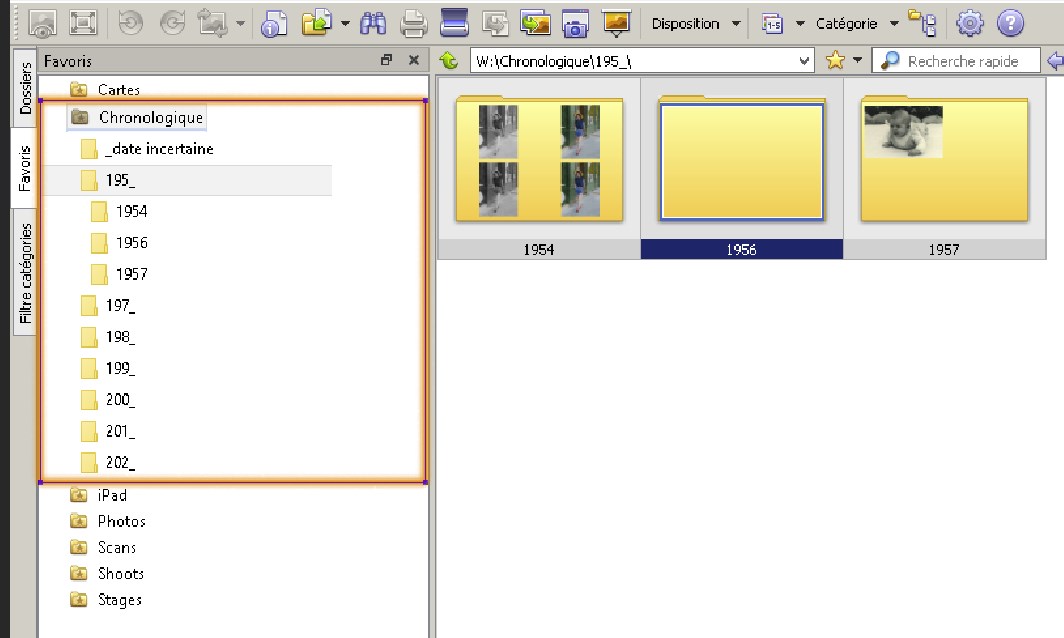Click the screen capture camera icon

[x=575, y=24]
